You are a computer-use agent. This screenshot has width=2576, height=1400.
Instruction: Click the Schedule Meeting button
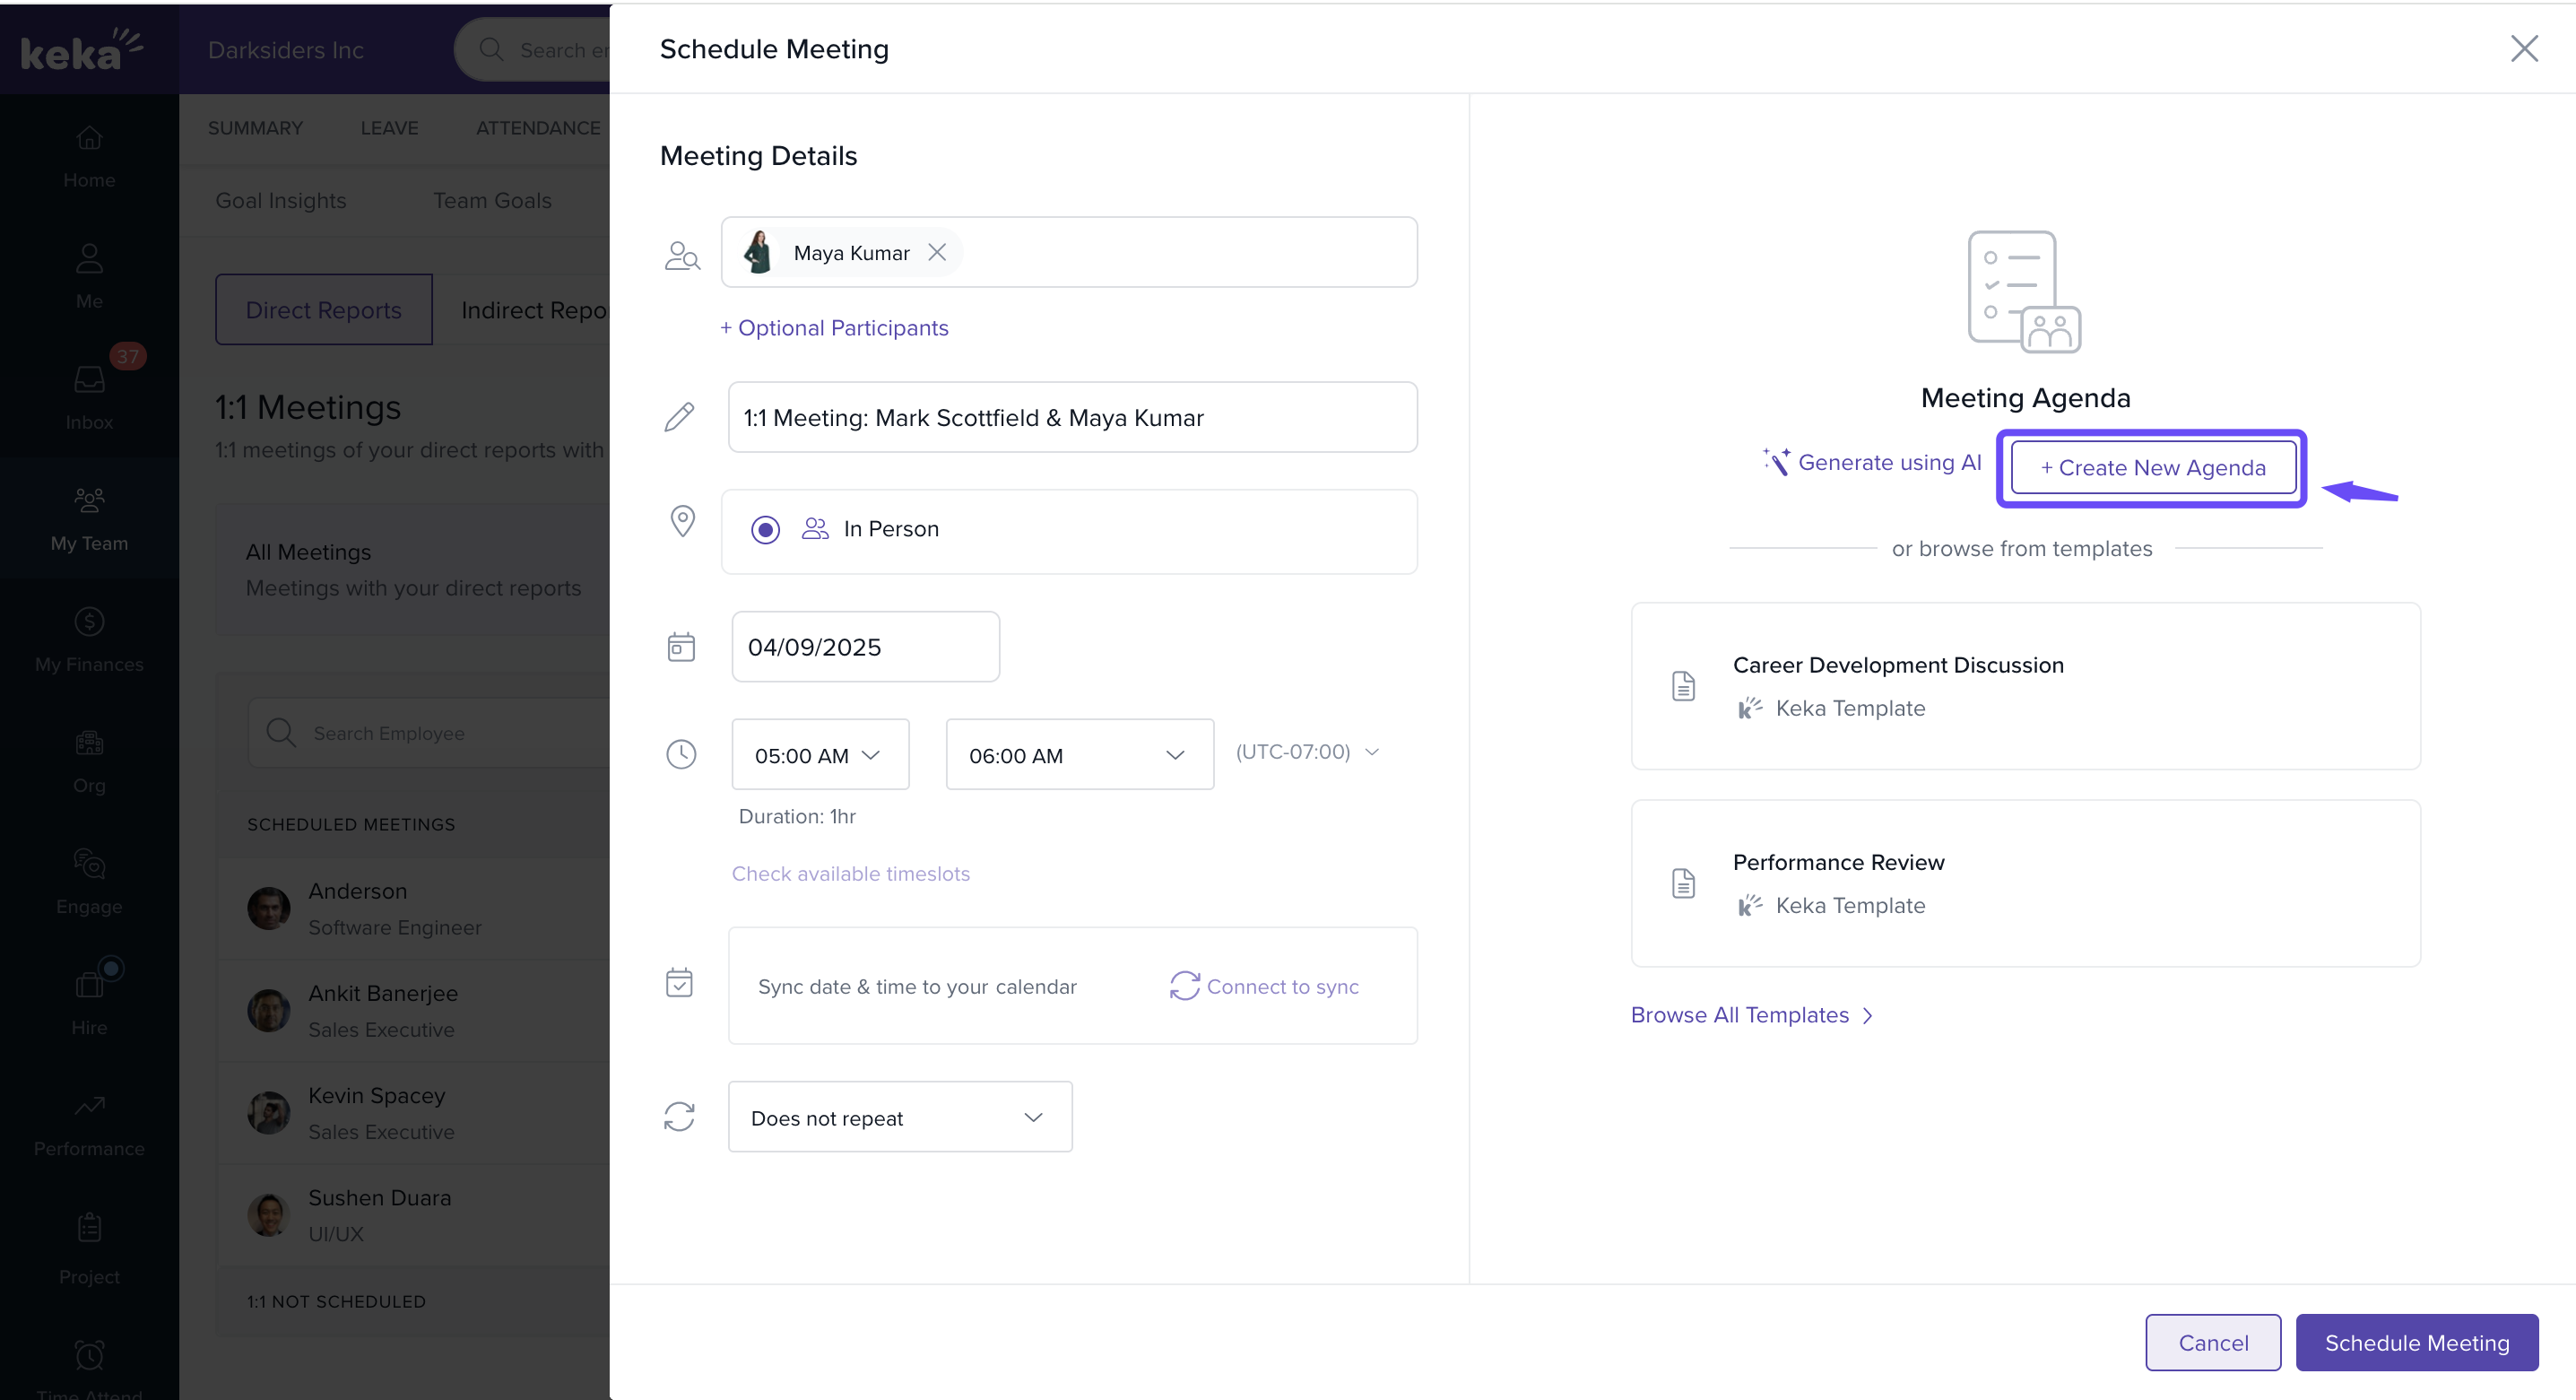point(2416,1342)
